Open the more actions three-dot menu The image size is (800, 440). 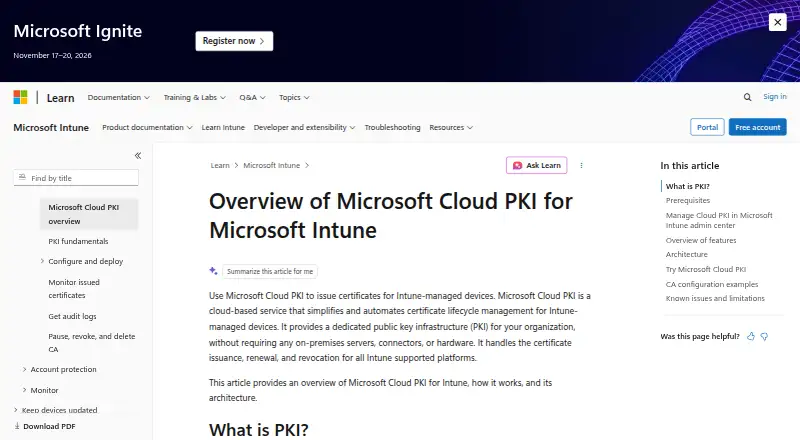click(x=581, y=165)
